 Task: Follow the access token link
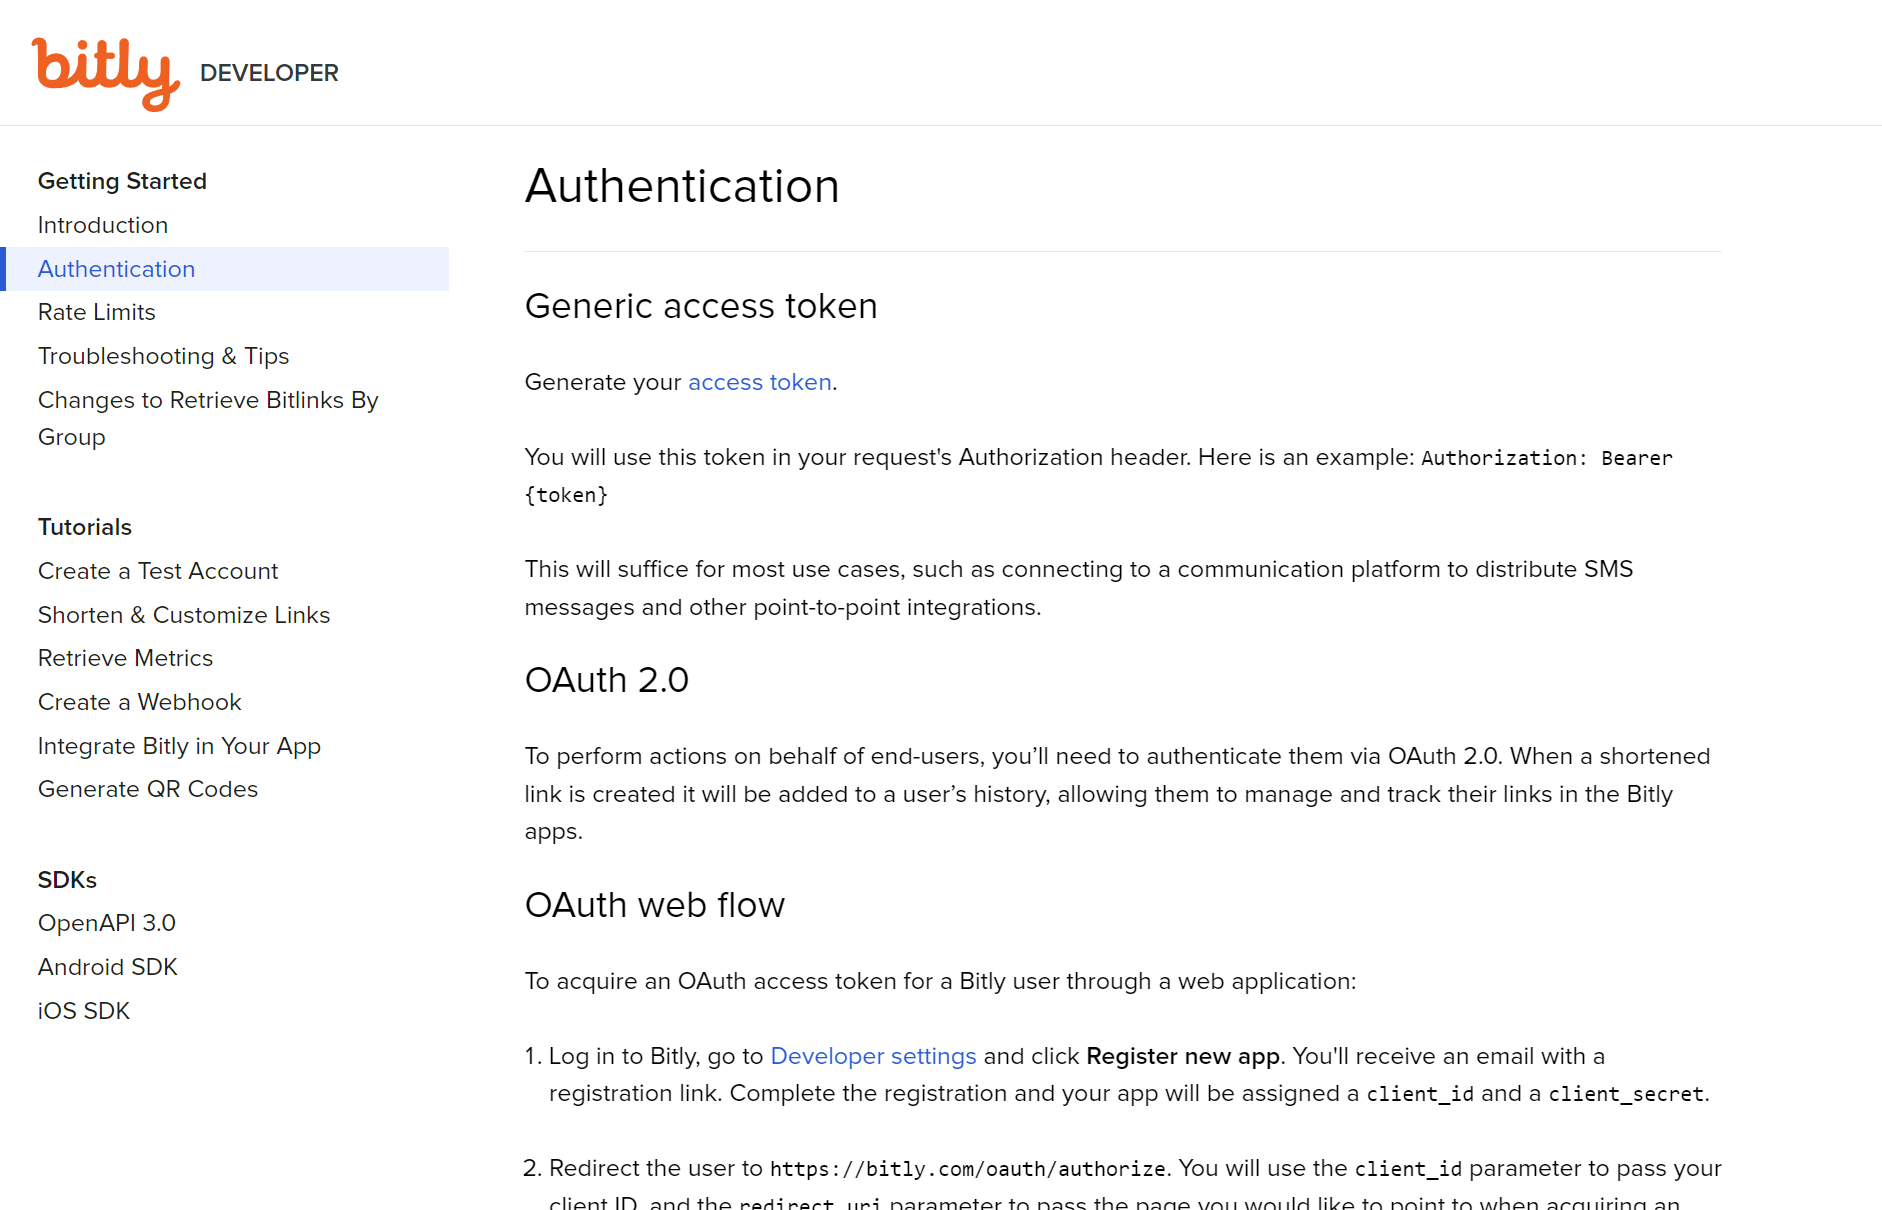tap(759, 382)
